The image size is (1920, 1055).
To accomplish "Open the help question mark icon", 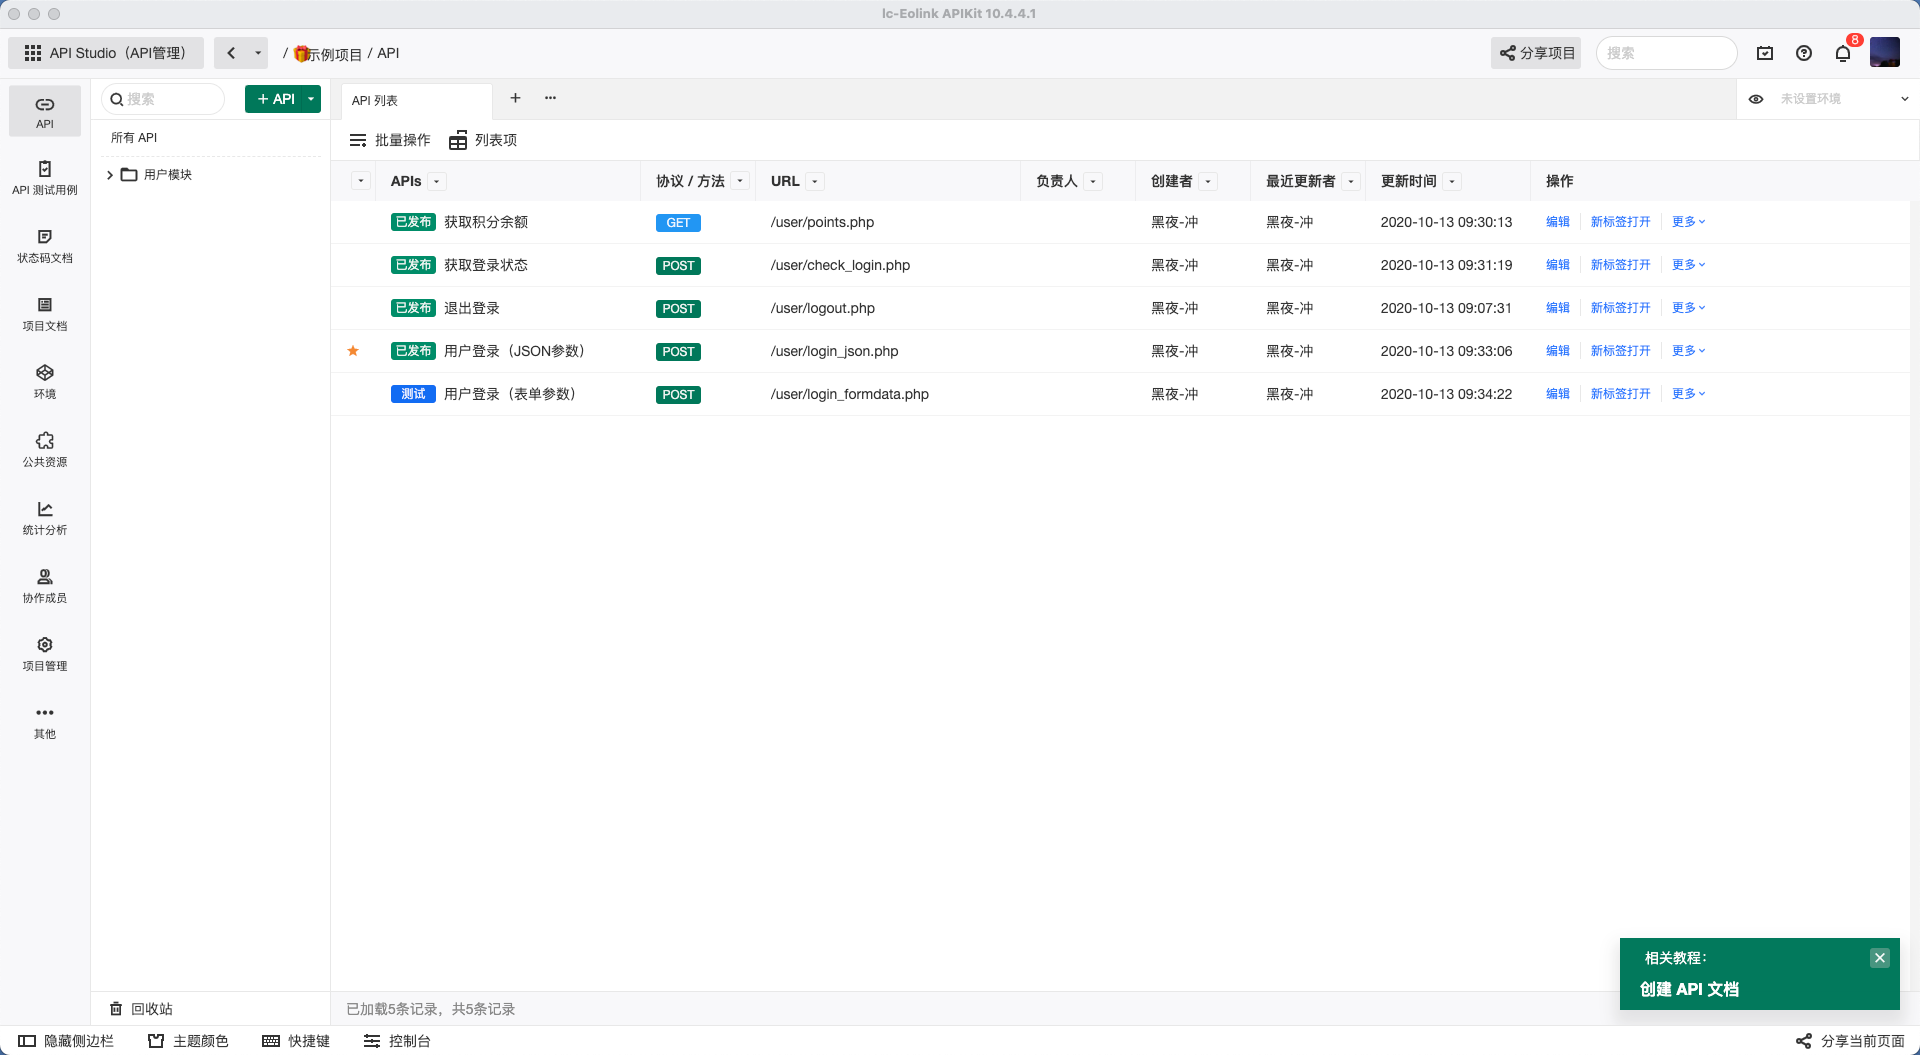I will coord(1804,53).
